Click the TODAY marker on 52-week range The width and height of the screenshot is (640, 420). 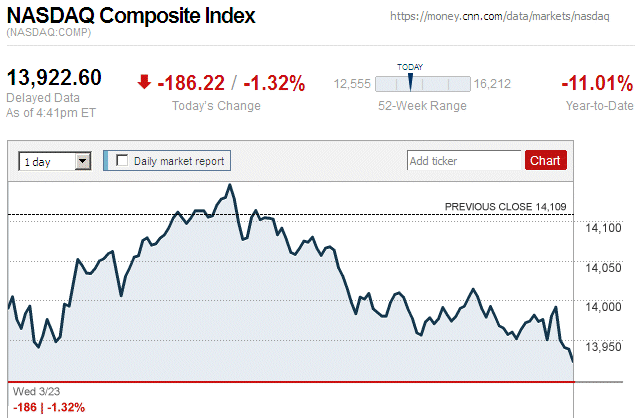coord(410,82)
